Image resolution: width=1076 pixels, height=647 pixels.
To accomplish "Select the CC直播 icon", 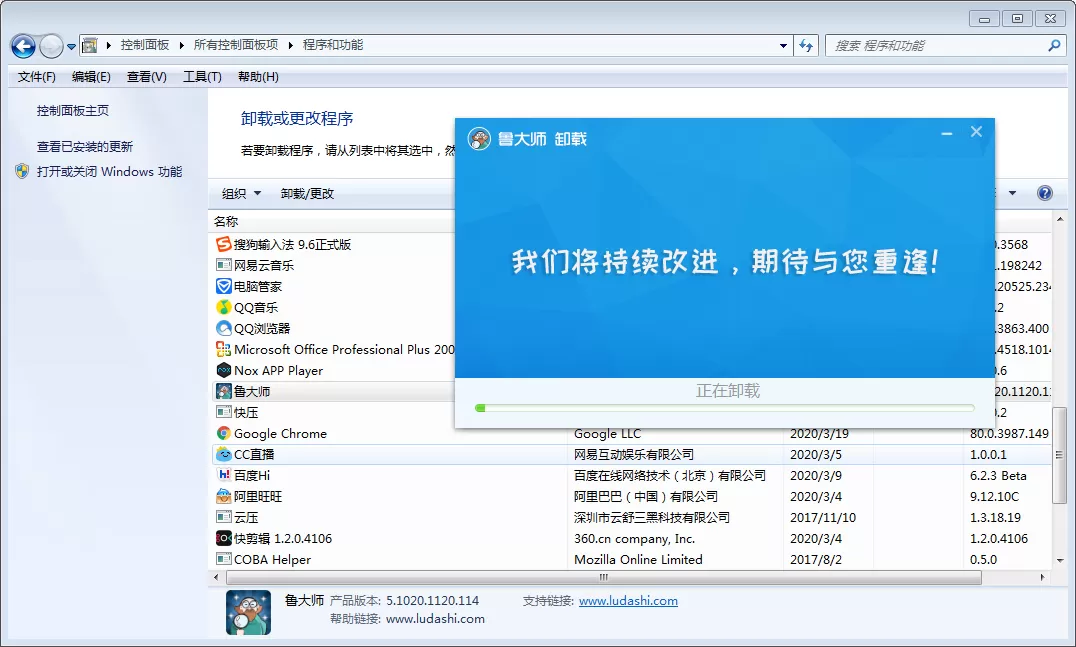I will pyautogui.click(x=224, y=454).
